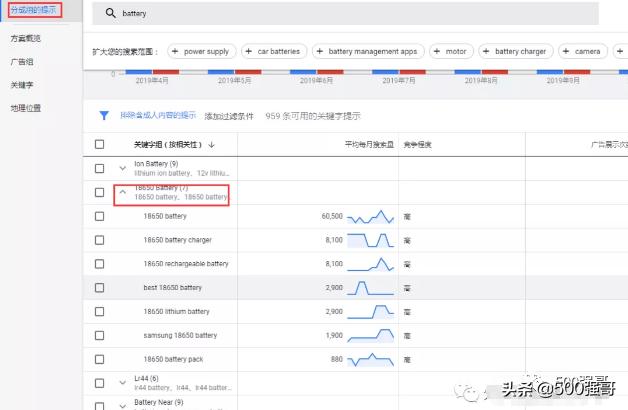This screenshot has width=628, height=410.
Task: Click the 60,500 monthly search value
Action: [332, 216]
